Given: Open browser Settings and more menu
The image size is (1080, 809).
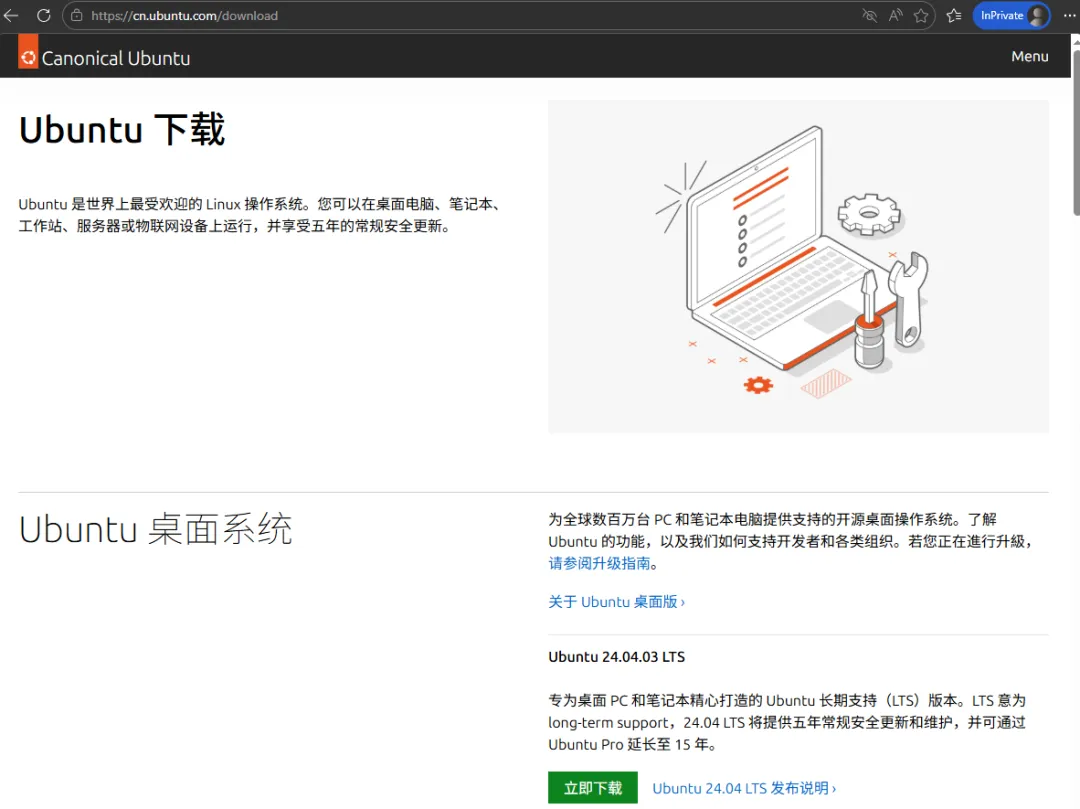Looking at the screenshot, I should pos(1069,15).
